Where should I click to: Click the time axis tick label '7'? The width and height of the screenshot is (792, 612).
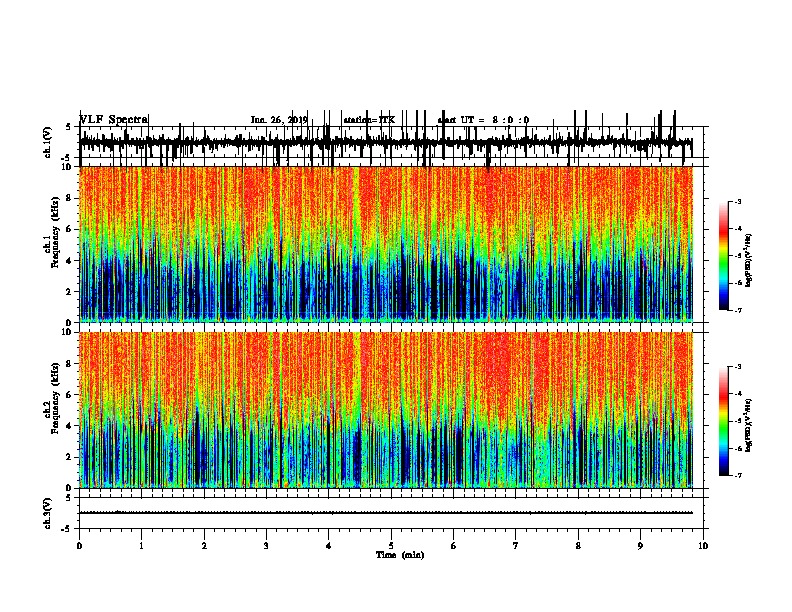pyautogui.click(x=516, y=546)
